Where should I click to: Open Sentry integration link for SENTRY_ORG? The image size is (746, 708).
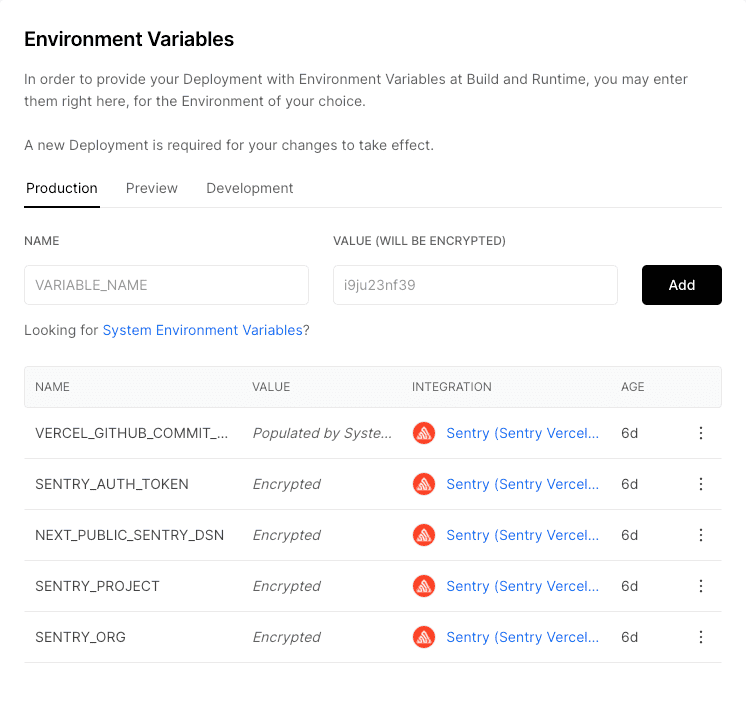click(522, 637)
